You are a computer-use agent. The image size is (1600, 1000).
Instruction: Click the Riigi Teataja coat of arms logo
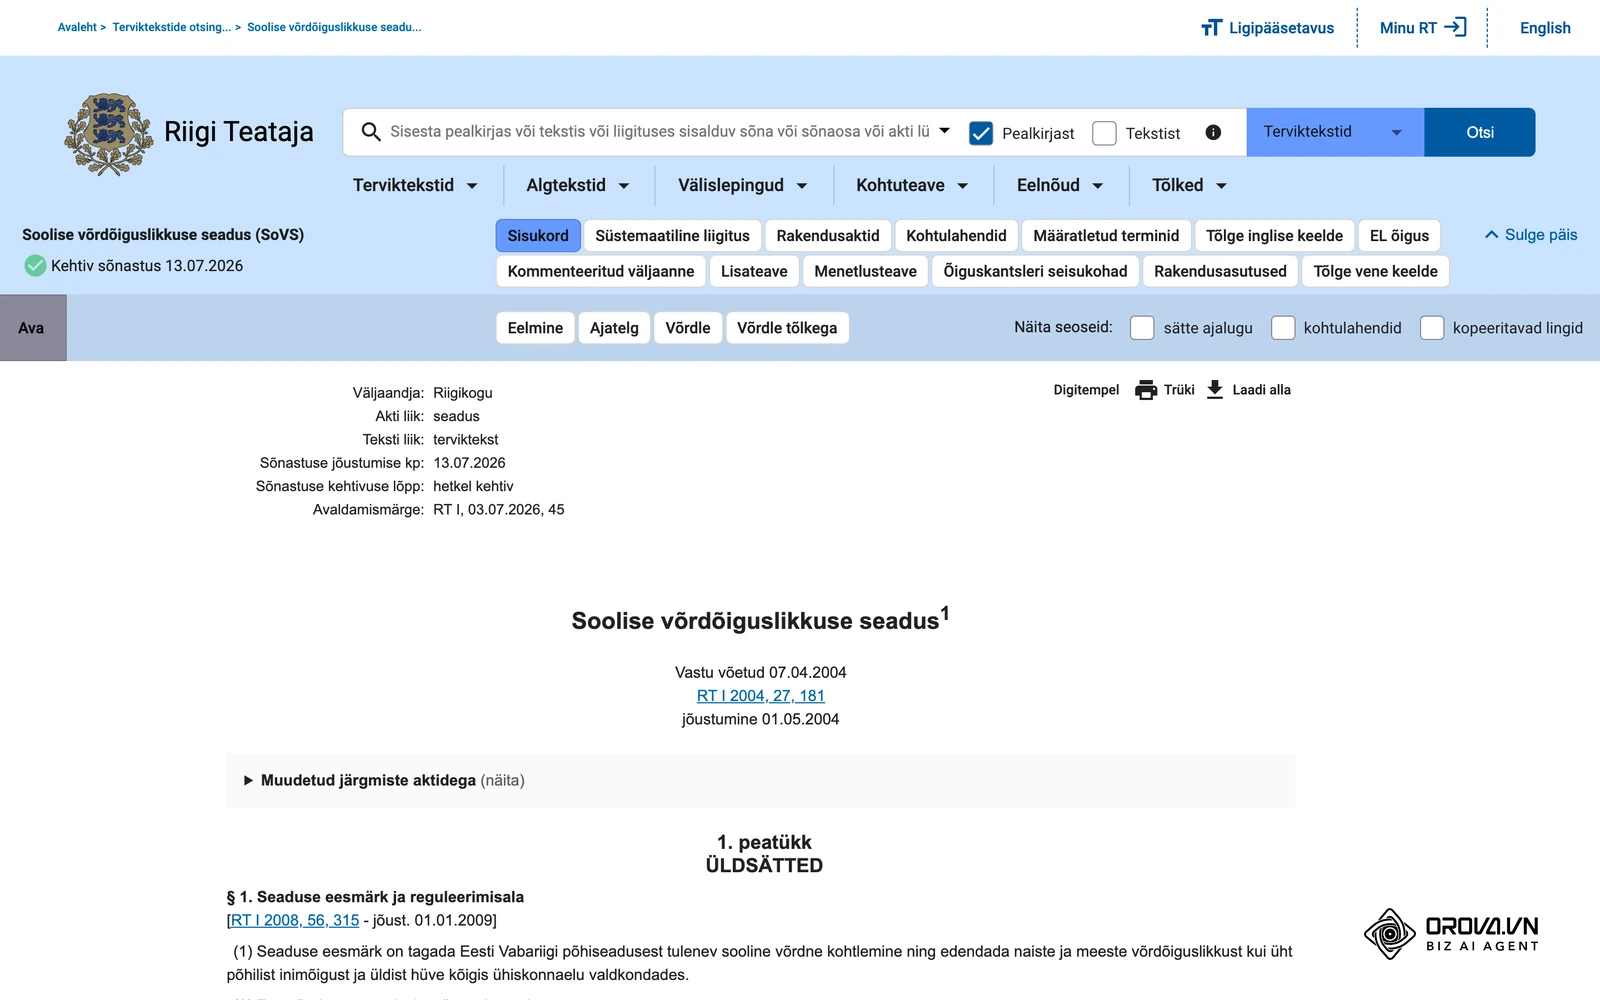tap(109, 134)
